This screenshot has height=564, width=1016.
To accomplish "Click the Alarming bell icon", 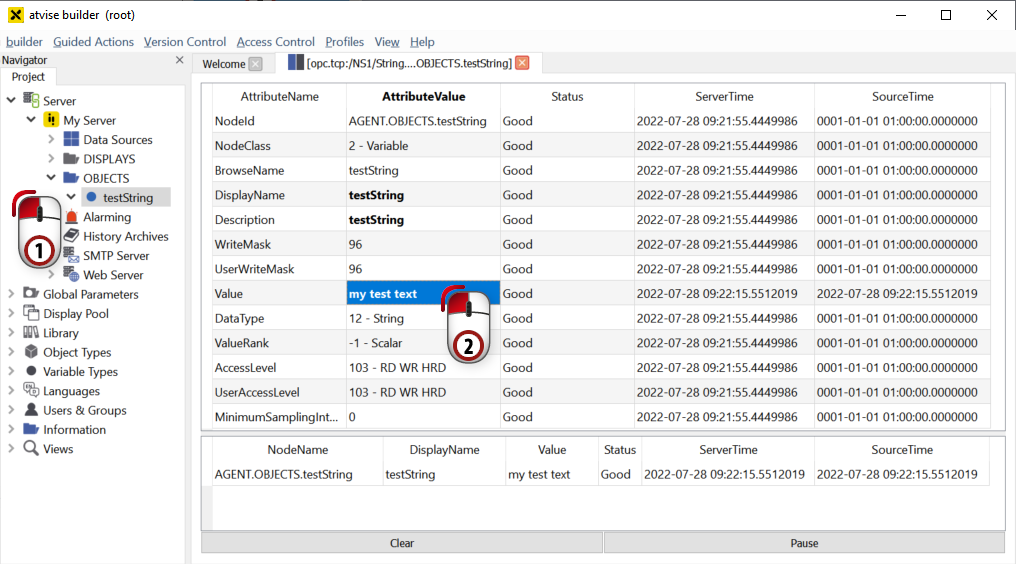I will point(72,217).
